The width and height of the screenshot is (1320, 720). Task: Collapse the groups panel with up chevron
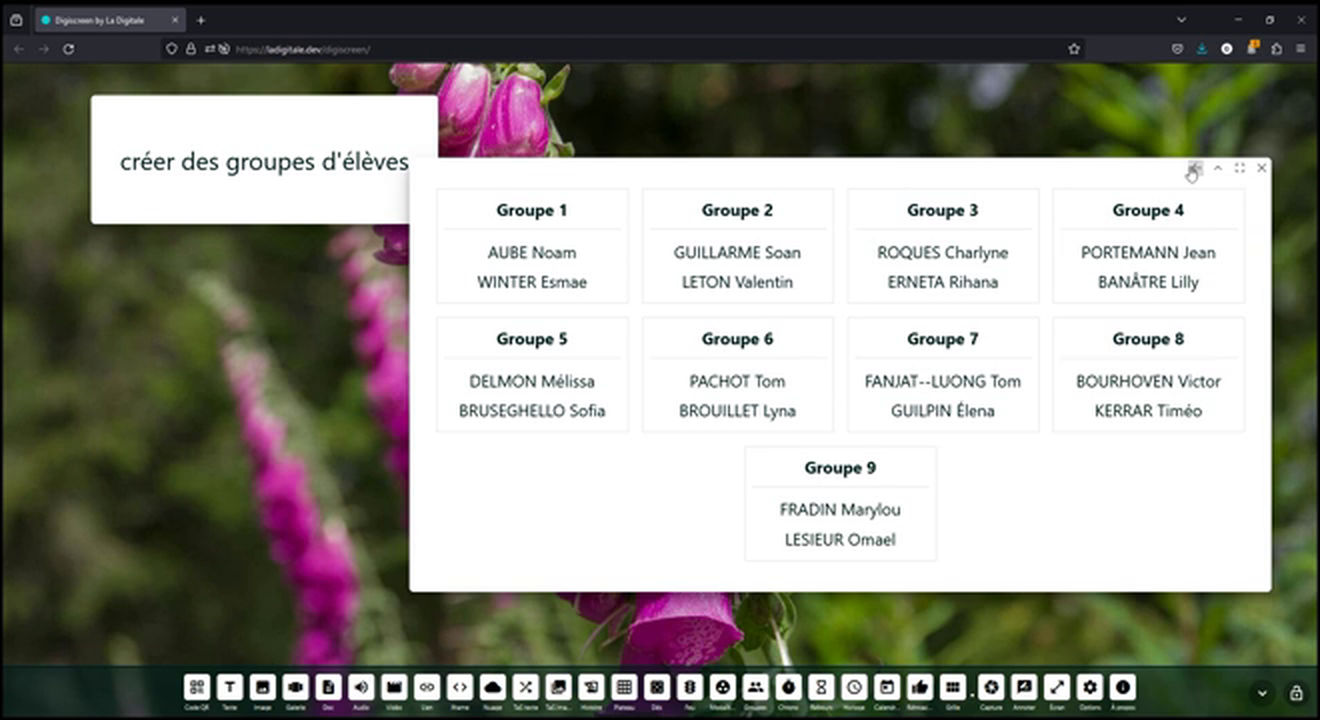pos(1218,168)
